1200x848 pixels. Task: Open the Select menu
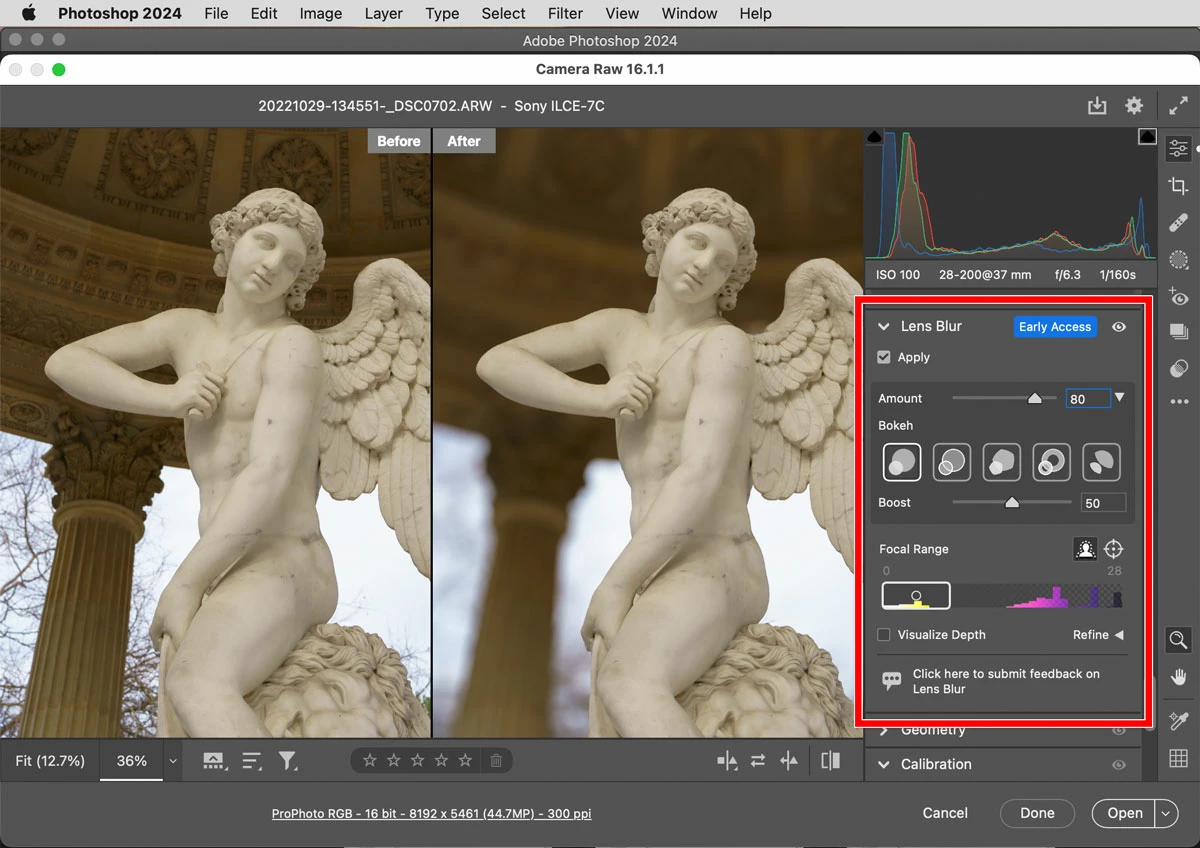point(503,13)
